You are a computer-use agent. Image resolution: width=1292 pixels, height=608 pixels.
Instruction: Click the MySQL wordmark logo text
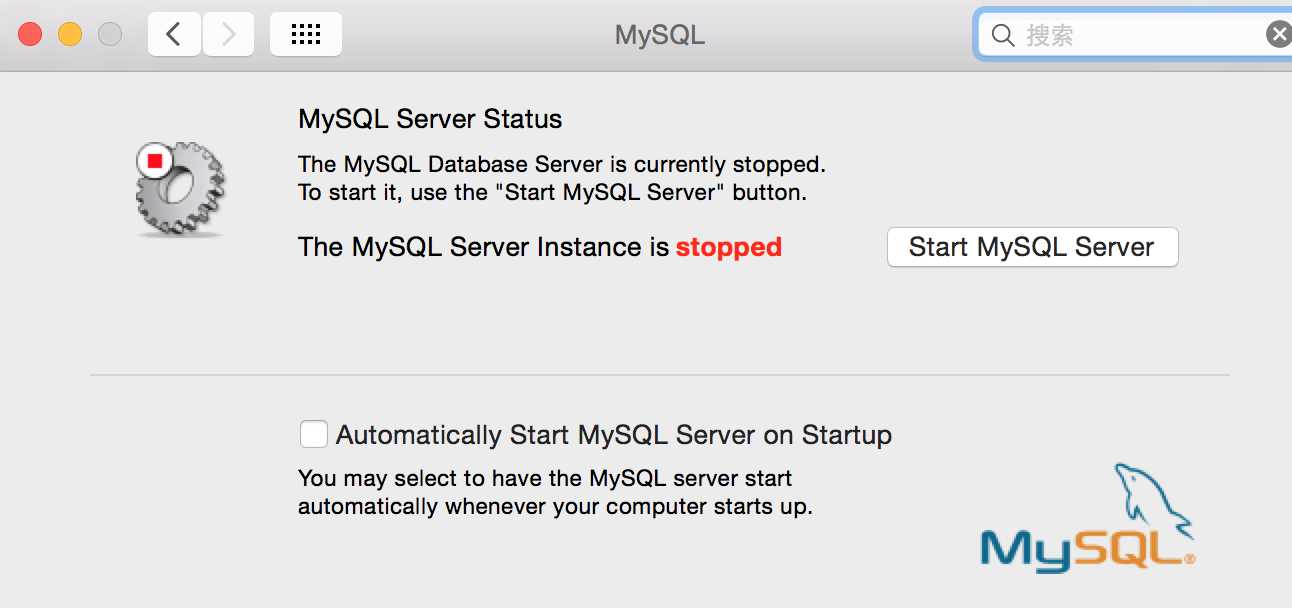click(x=1087, y=549)
